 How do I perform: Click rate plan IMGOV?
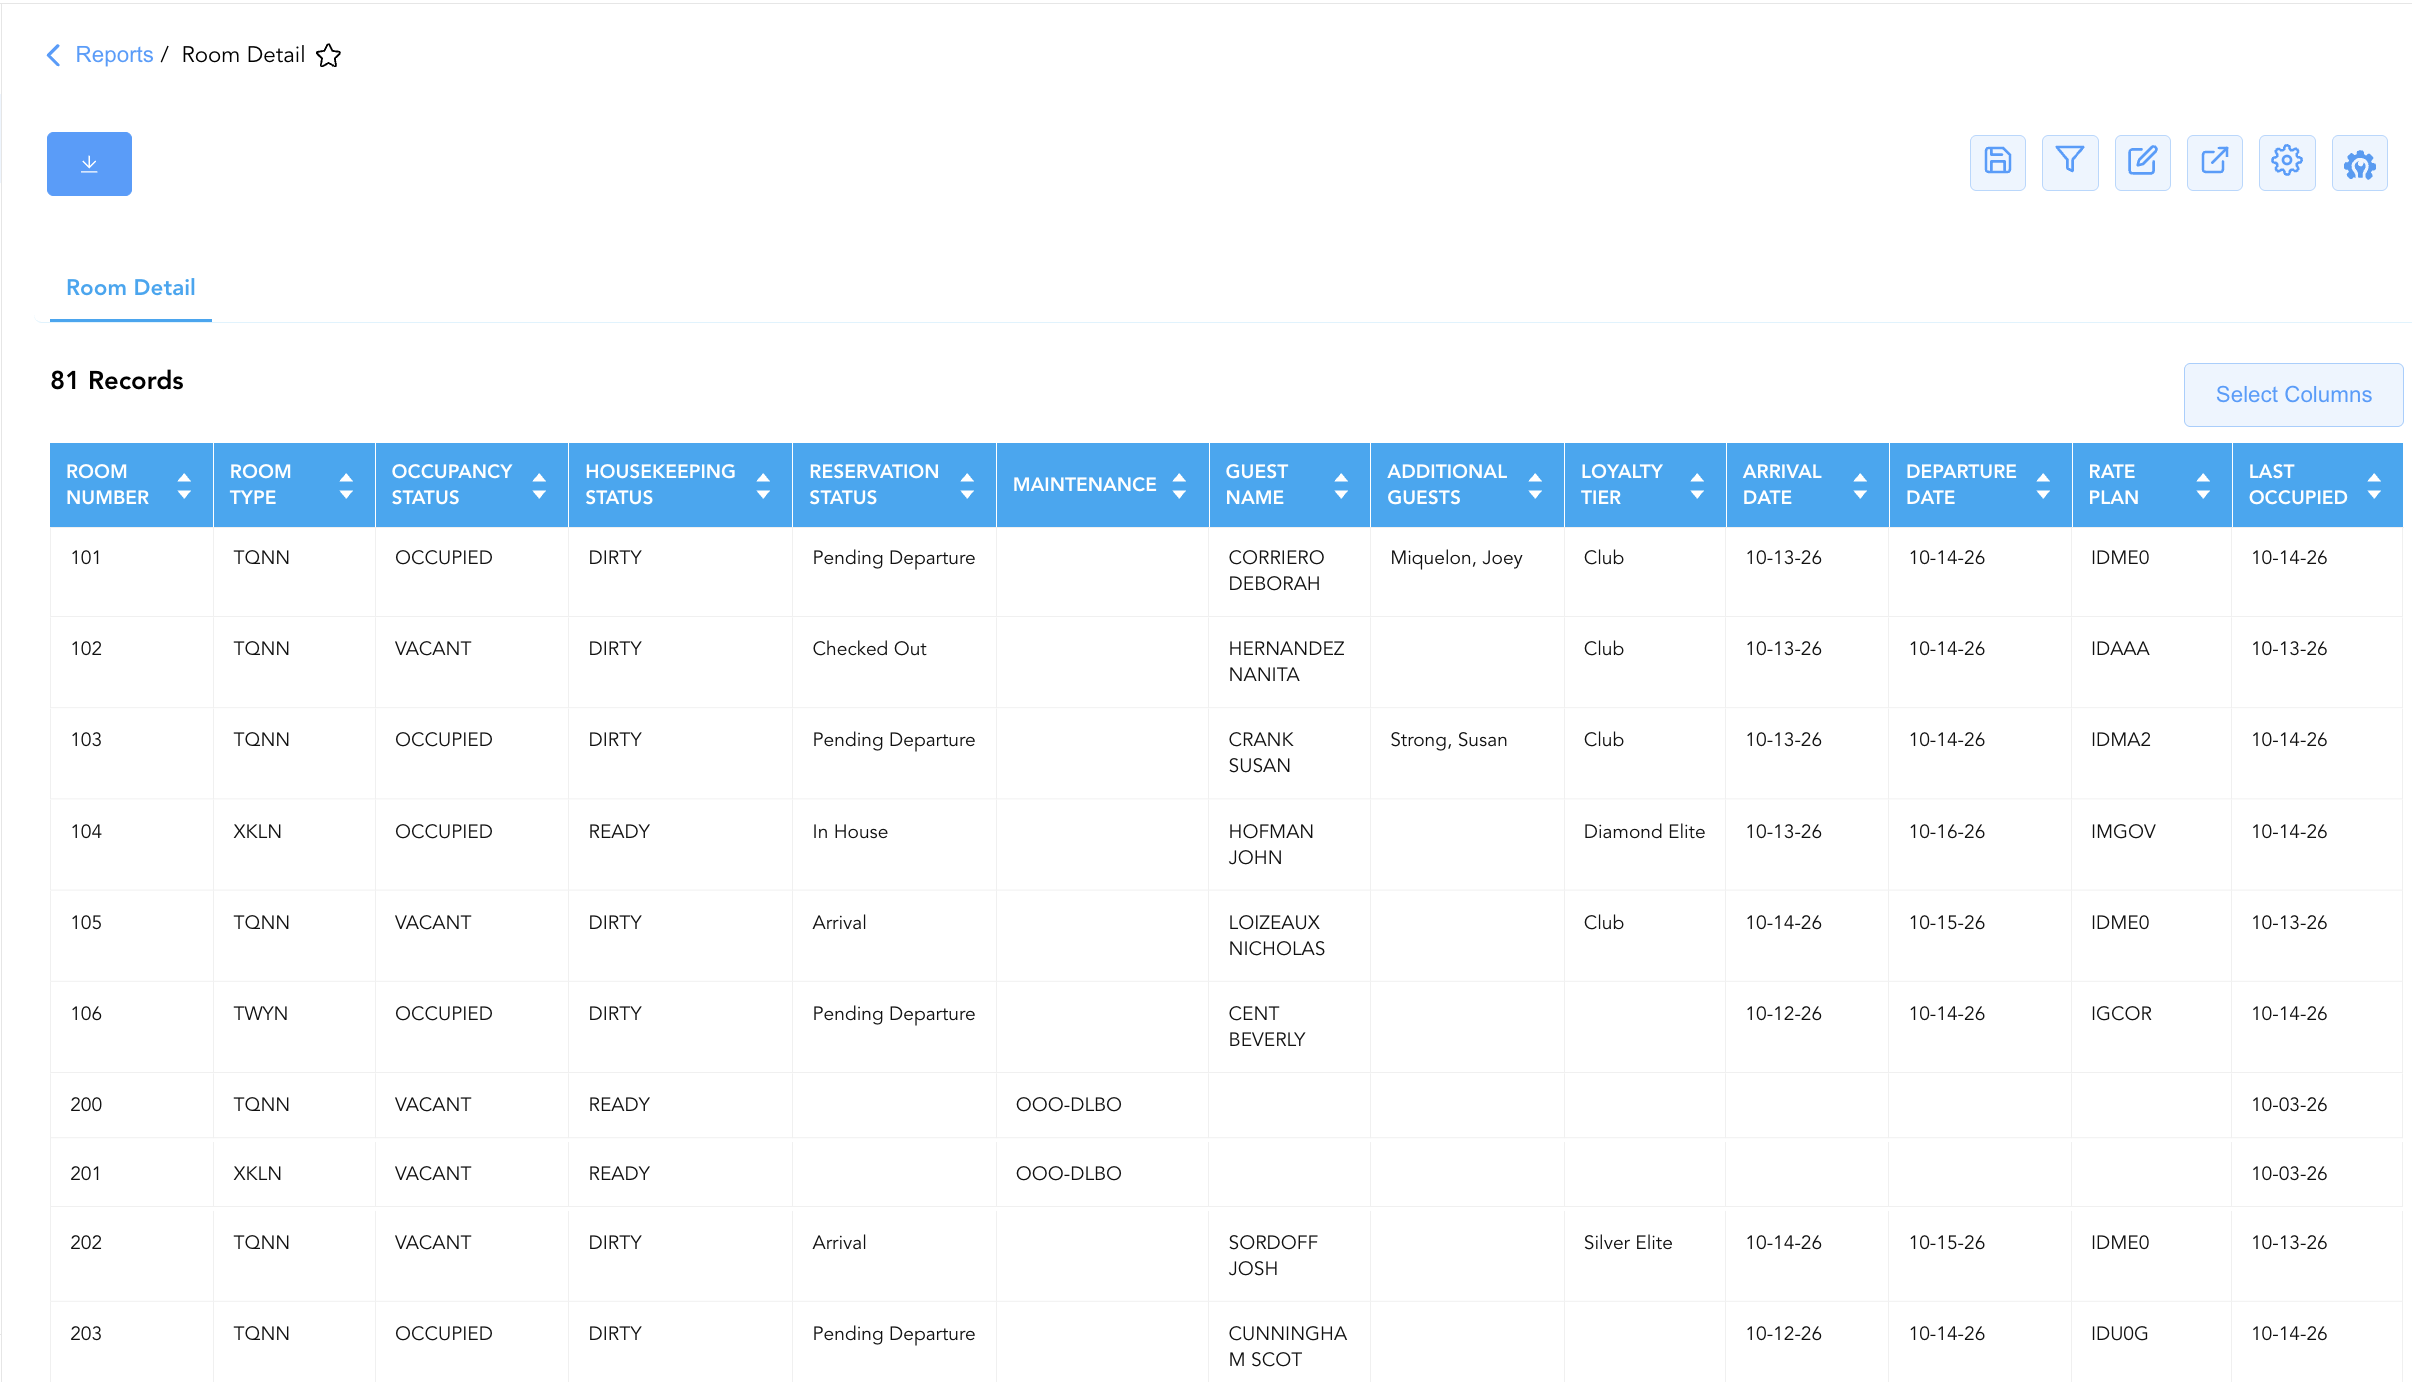[2122, 832]
